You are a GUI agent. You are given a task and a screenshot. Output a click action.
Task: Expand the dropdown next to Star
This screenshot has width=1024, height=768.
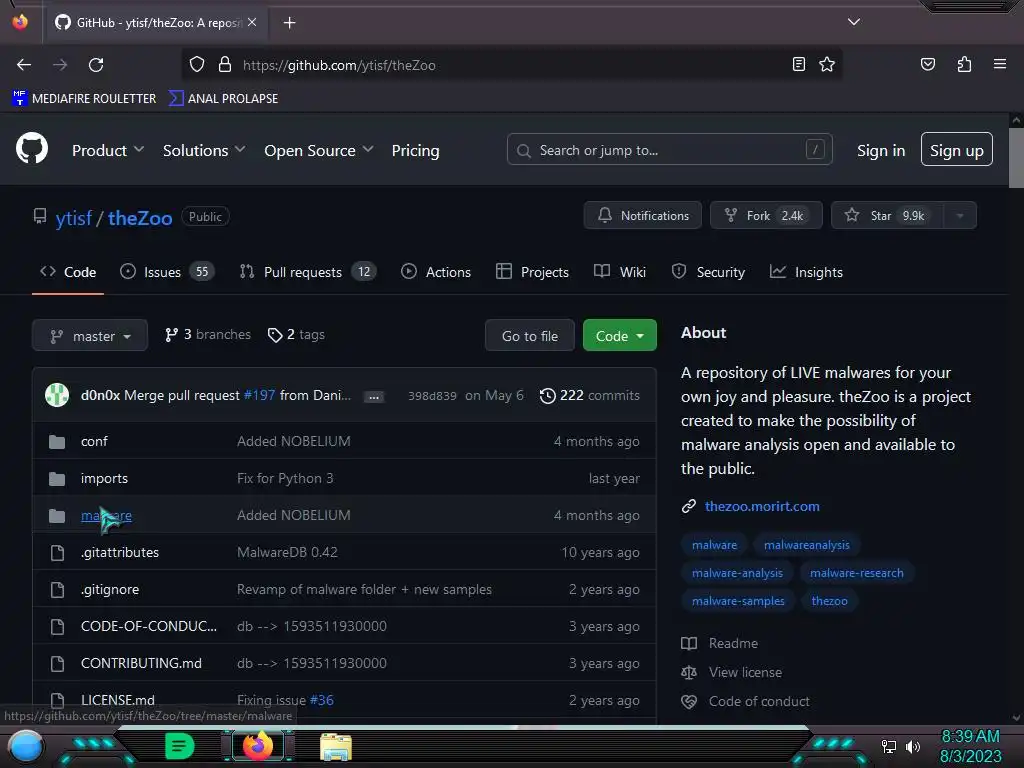pyautogui.click(x=960, y=216)
